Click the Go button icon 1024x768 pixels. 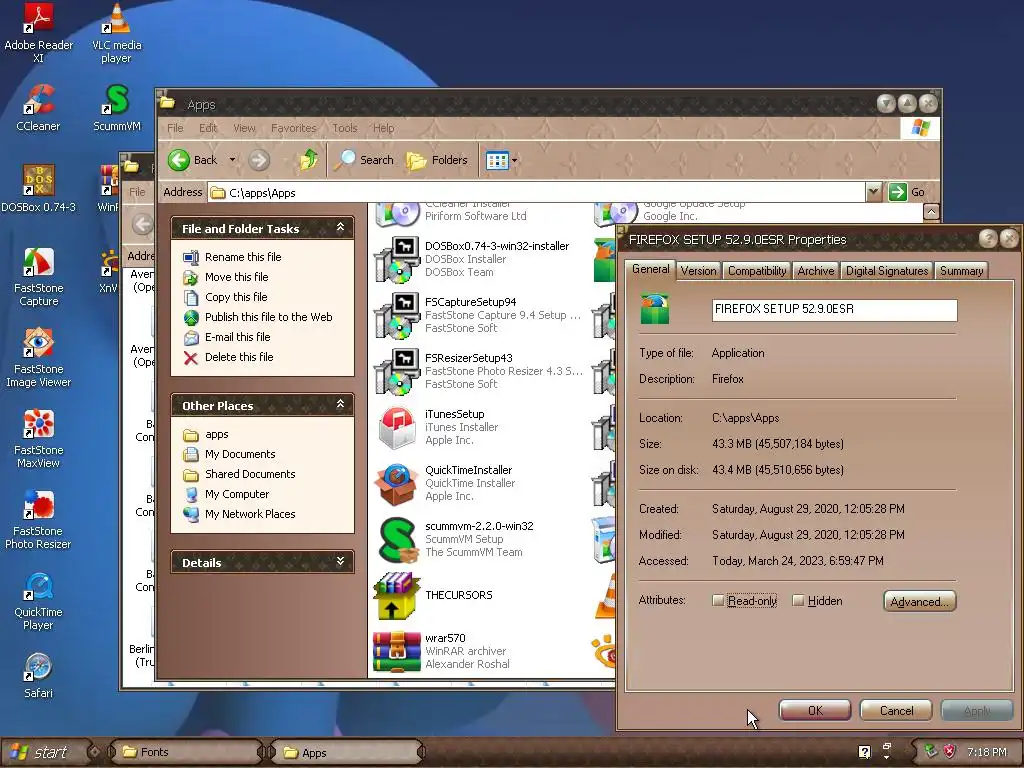tap(898, 192)
